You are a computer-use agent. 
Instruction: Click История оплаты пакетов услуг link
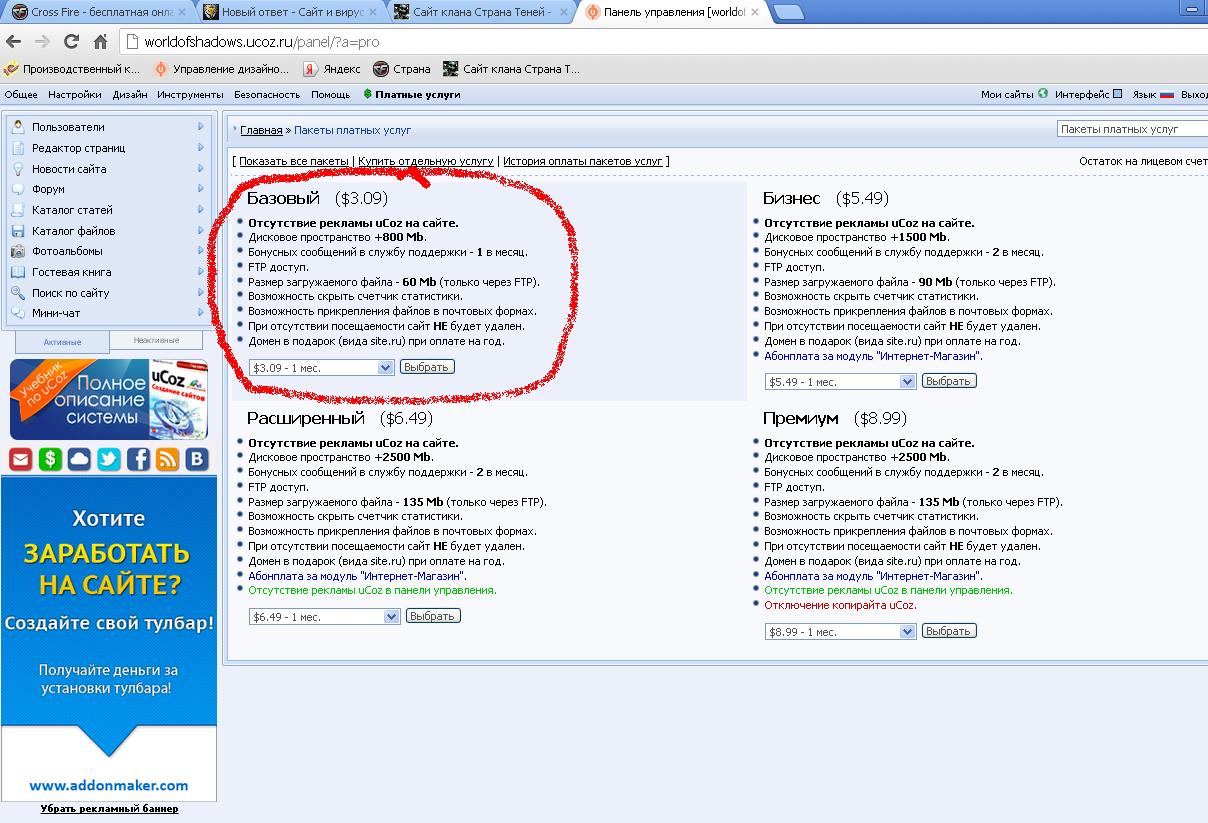pos(583,161)
